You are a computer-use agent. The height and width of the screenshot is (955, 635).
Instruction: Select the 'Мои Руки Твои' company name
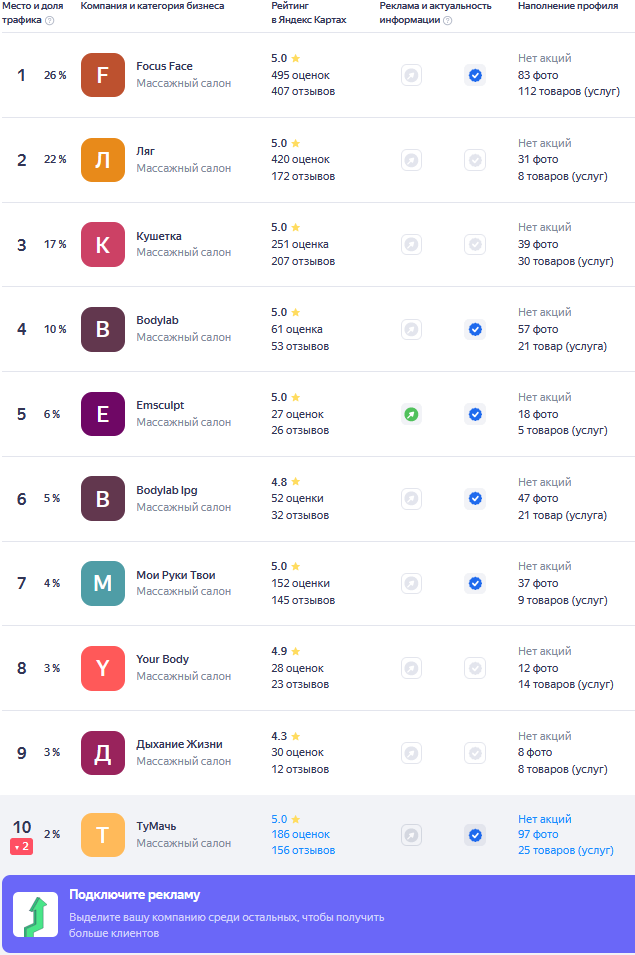point(175,575)
